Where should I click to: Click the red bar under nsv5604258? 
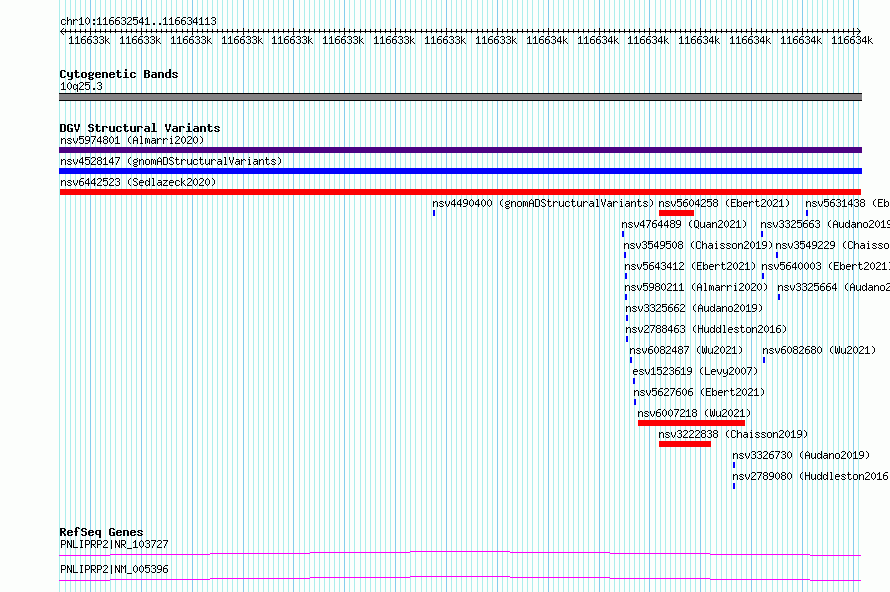point(676,213)
